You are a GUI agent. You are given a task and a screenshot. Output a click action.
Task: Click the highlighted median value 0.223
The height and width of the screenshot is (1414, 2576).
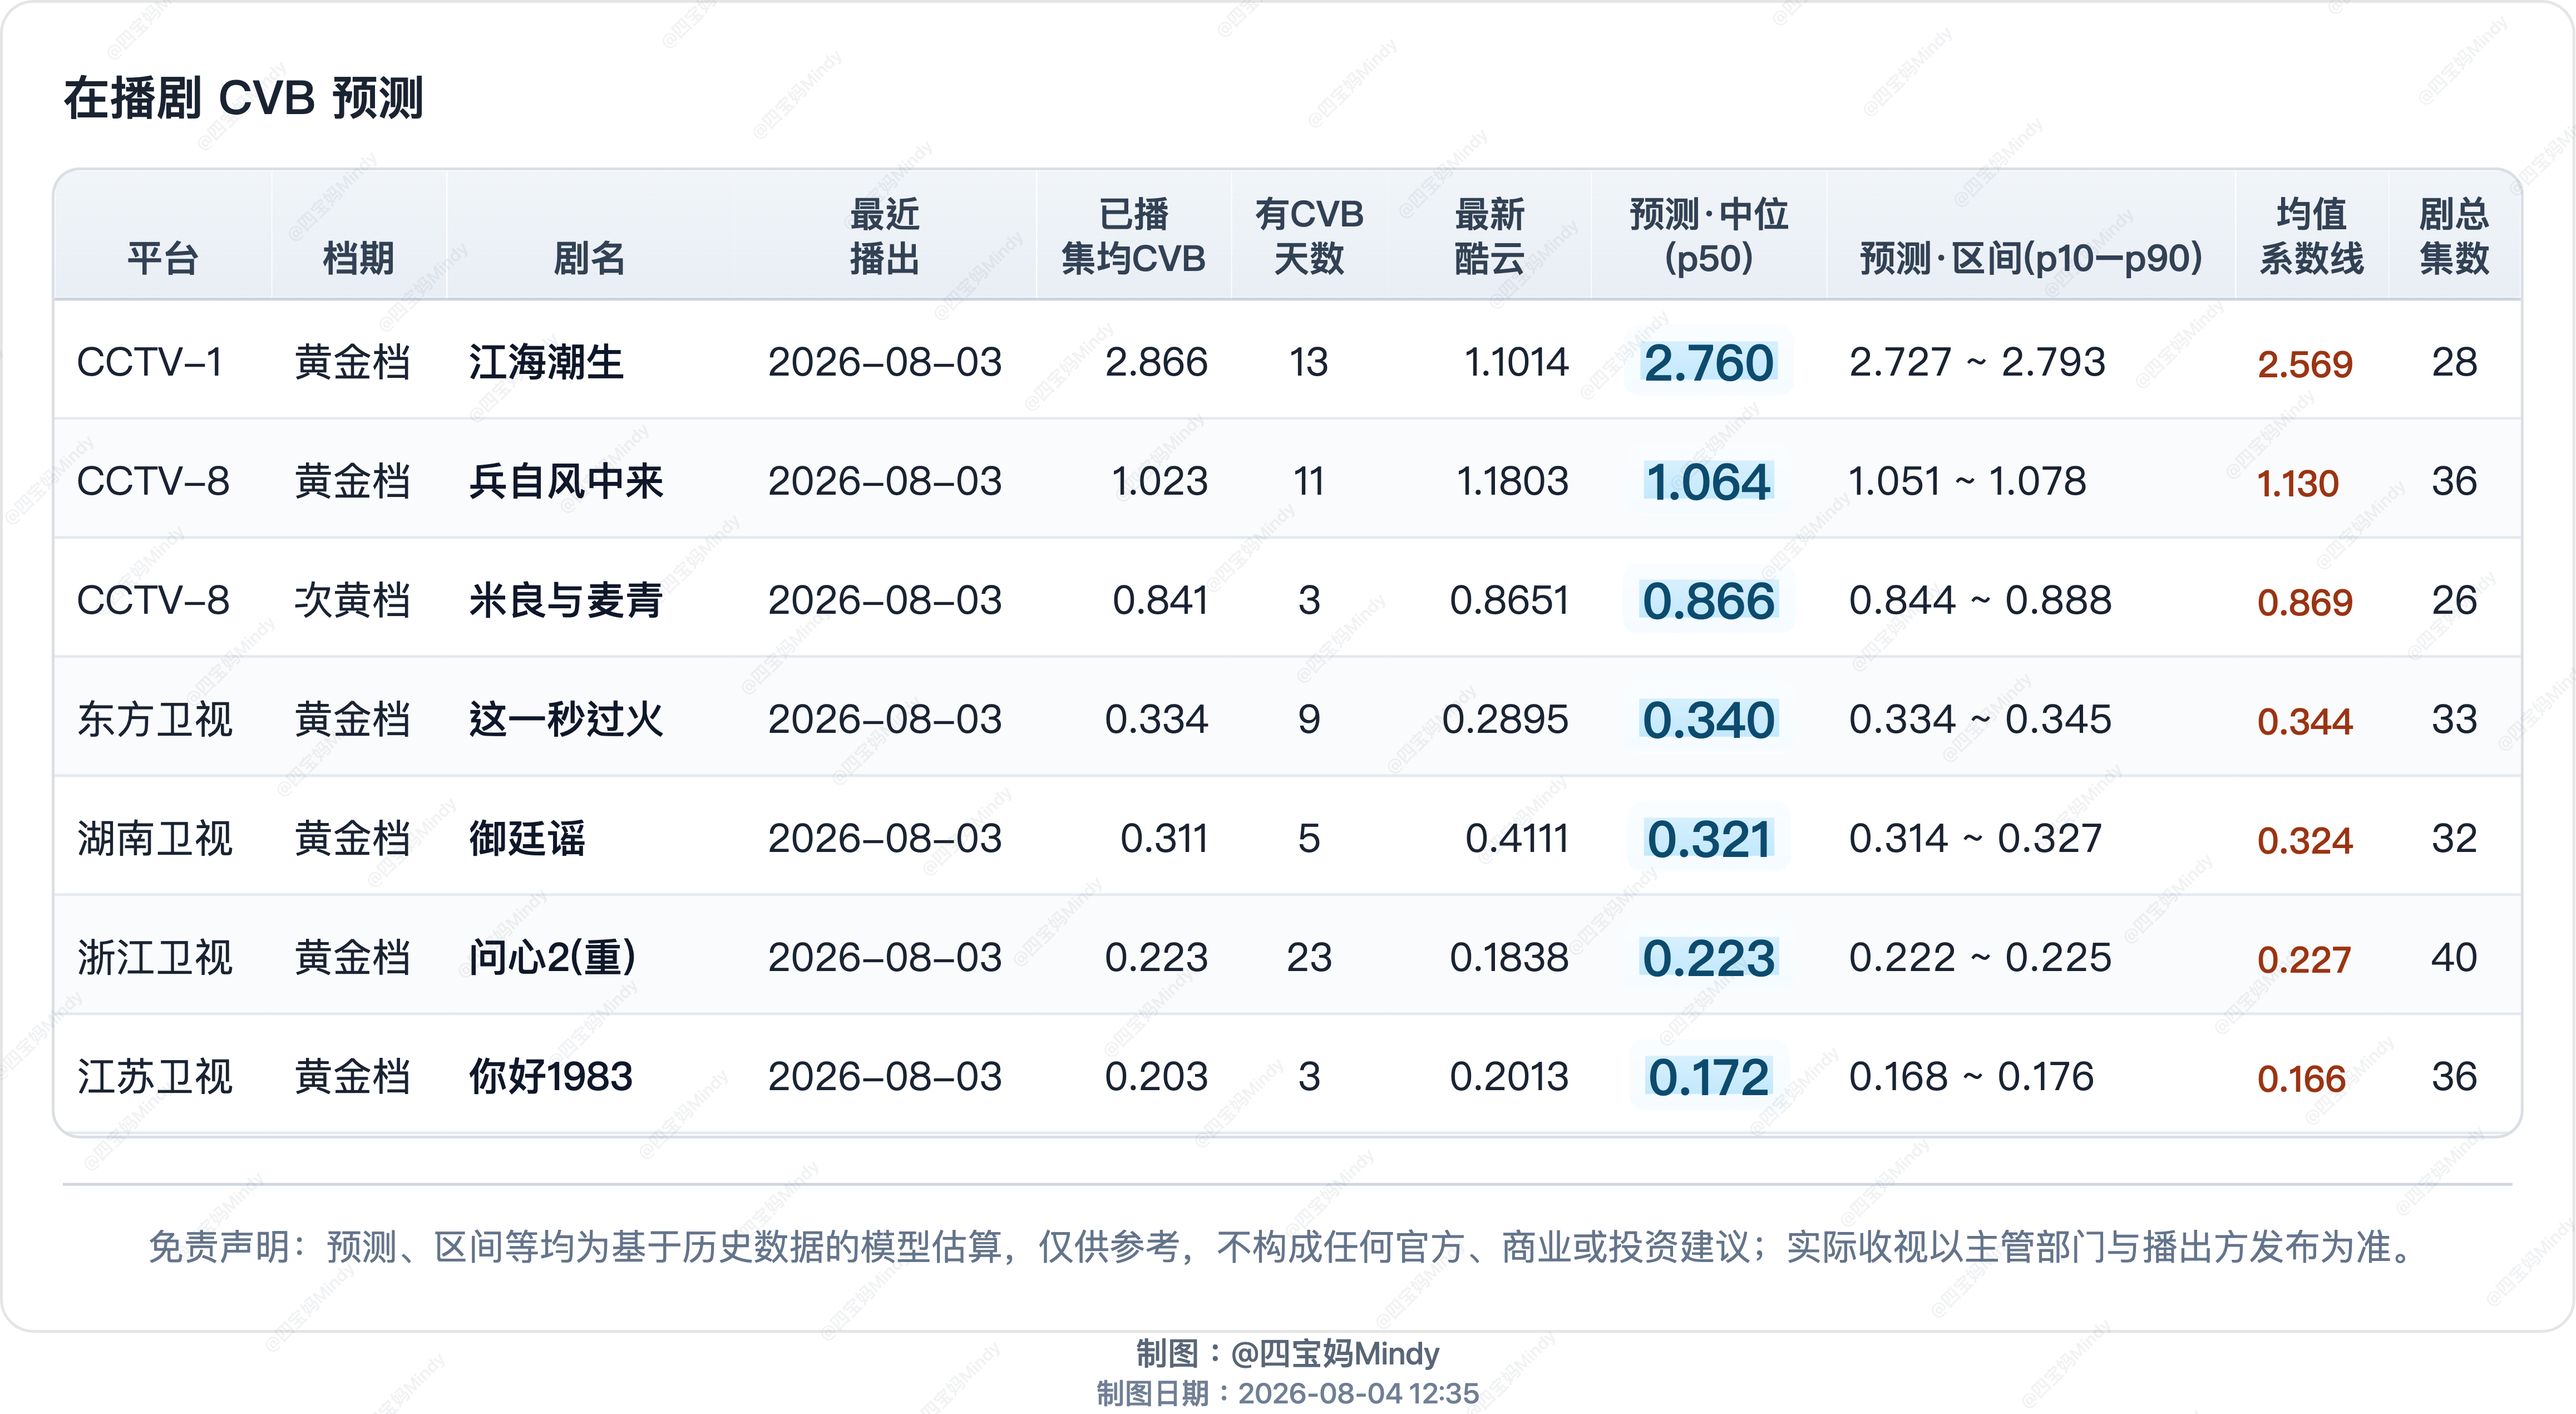1708,957
